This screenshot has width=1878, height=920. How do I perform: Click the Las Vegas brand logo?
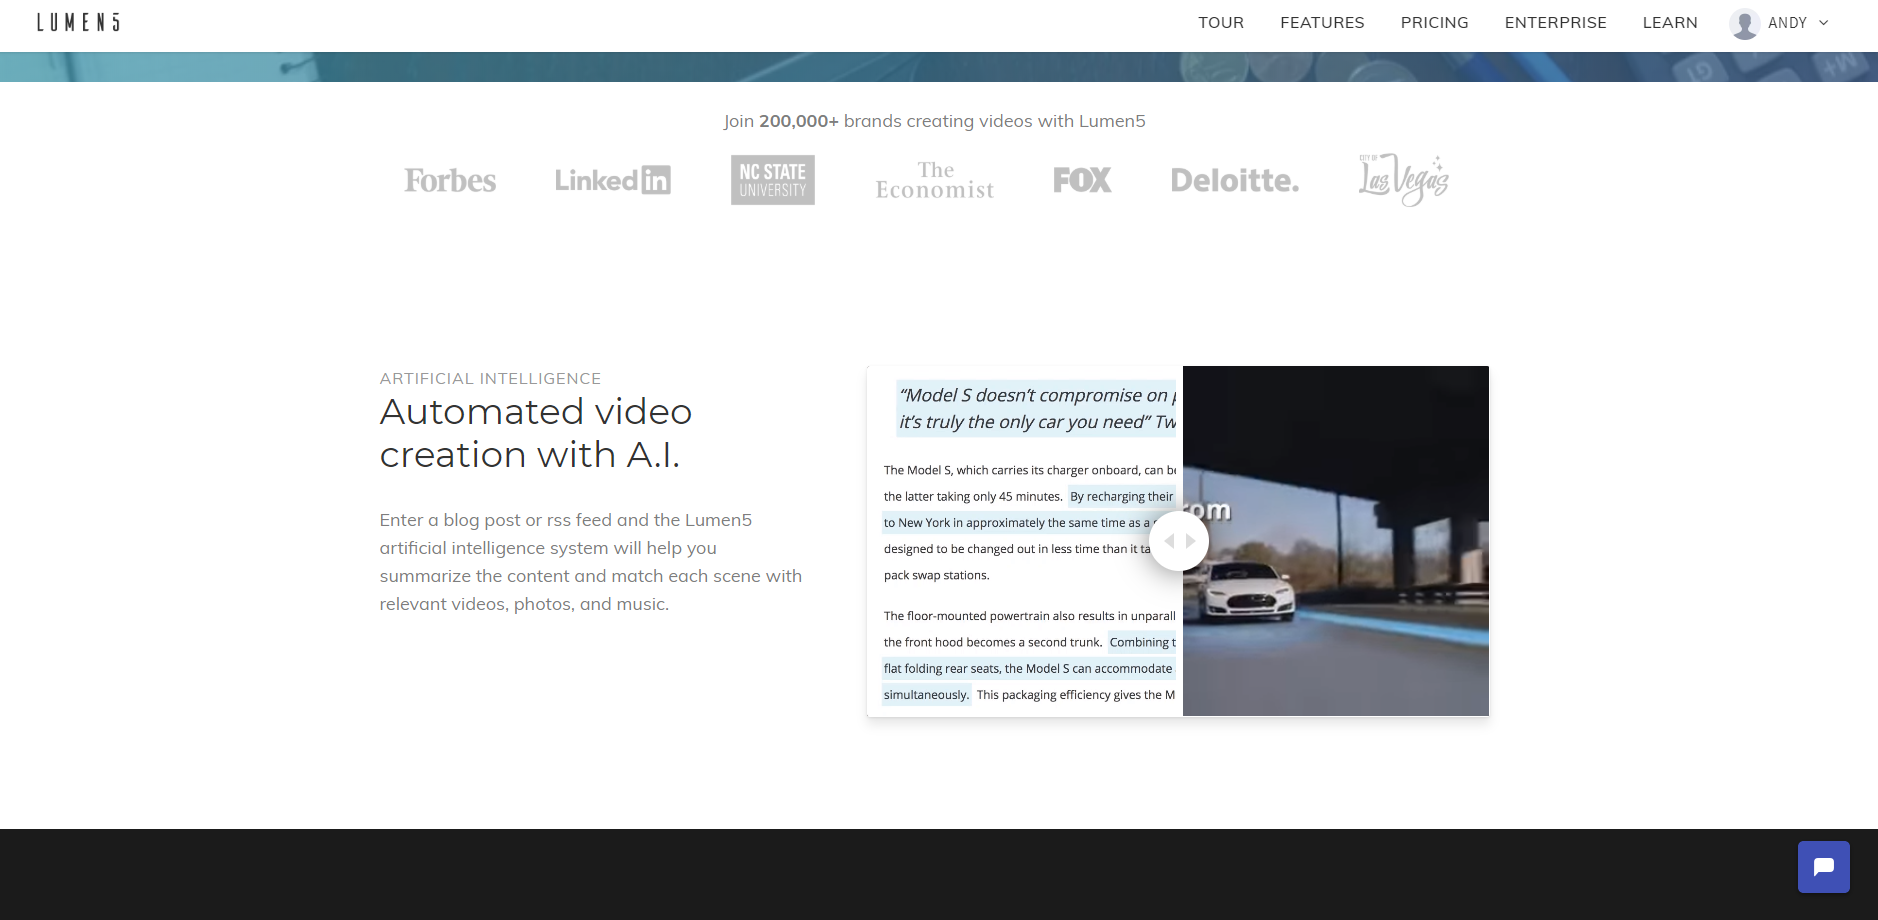pos(1403,180)
